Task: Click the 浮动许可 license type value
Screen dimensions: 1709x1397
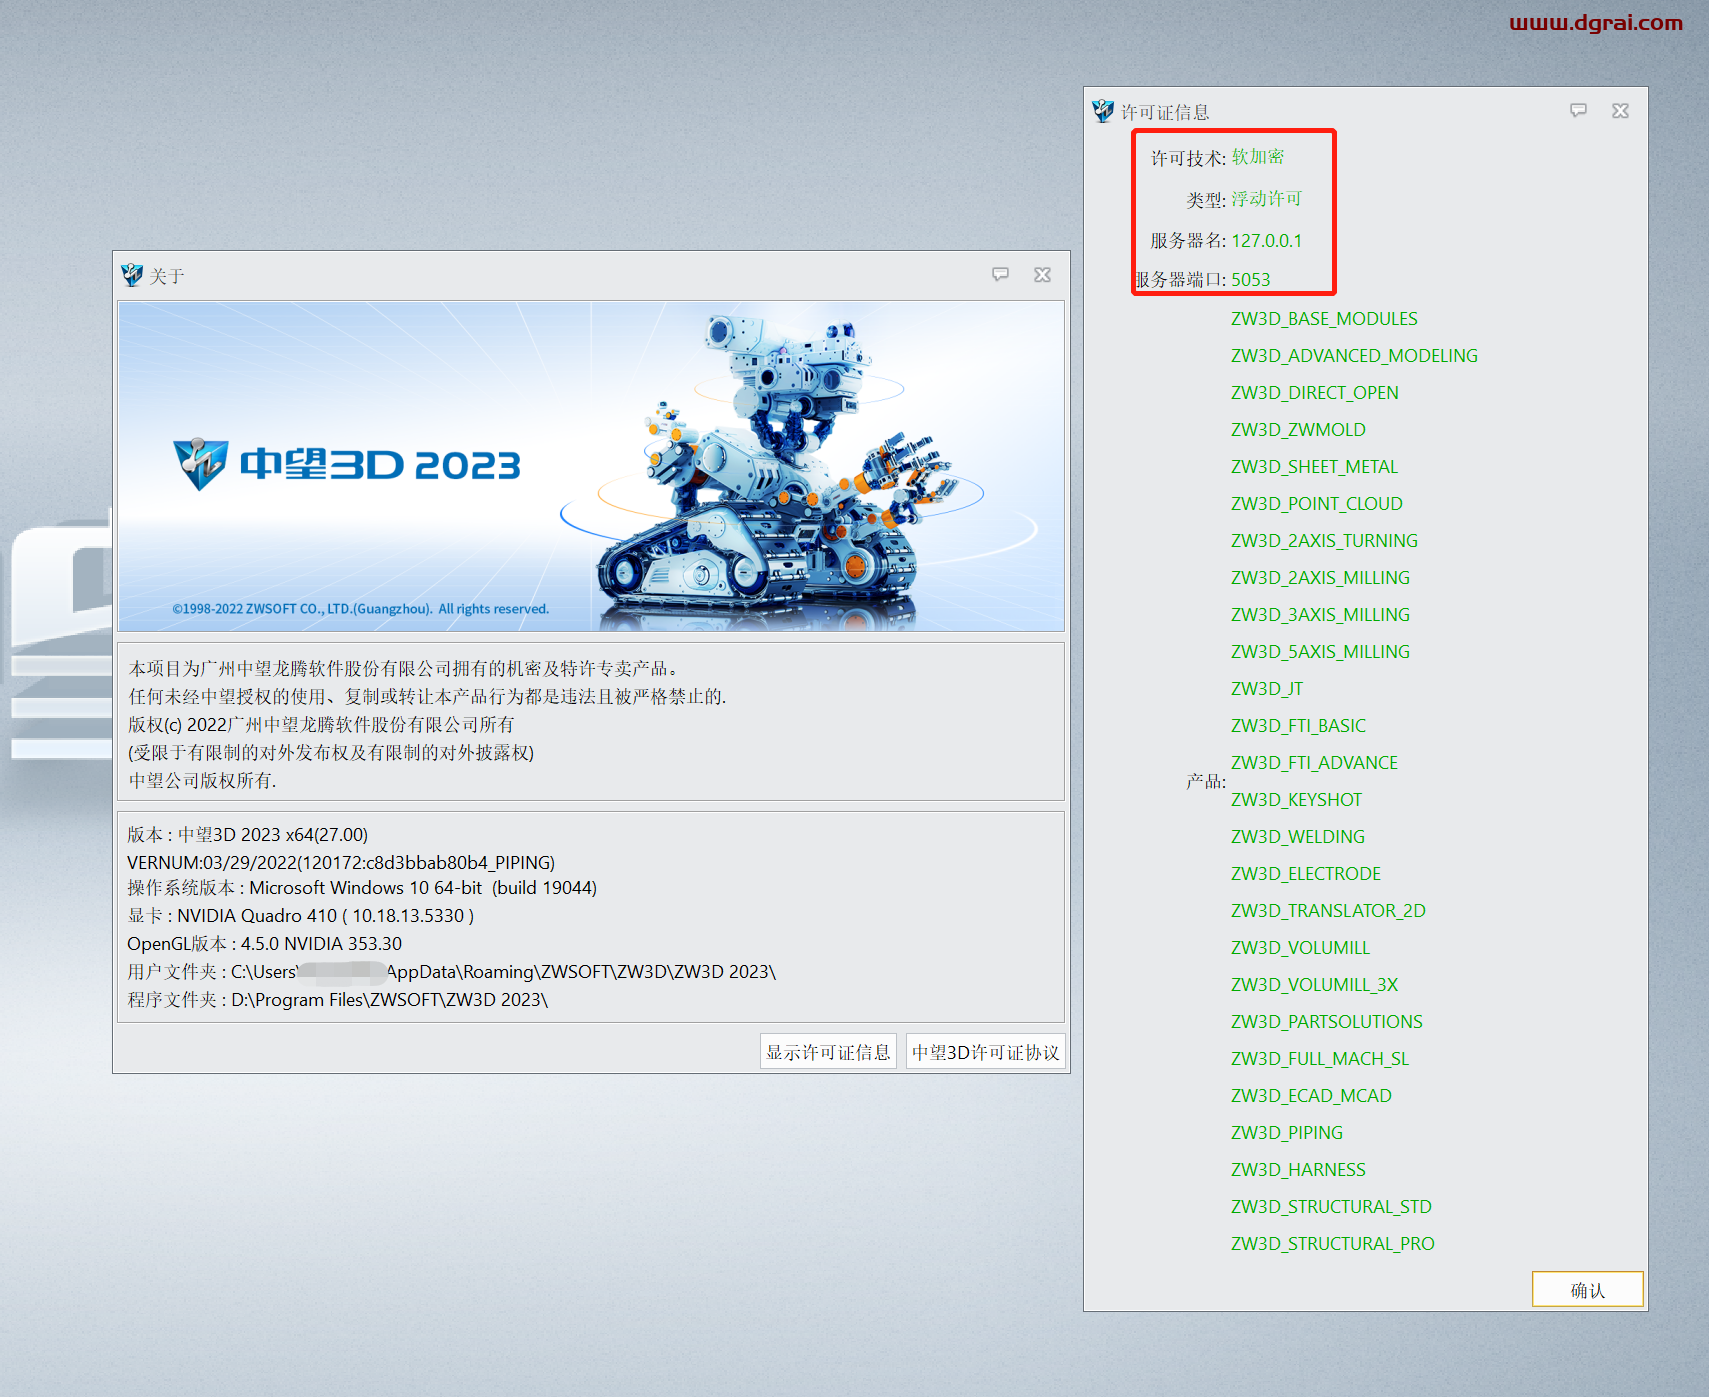Action: (x=1266, y=199)
